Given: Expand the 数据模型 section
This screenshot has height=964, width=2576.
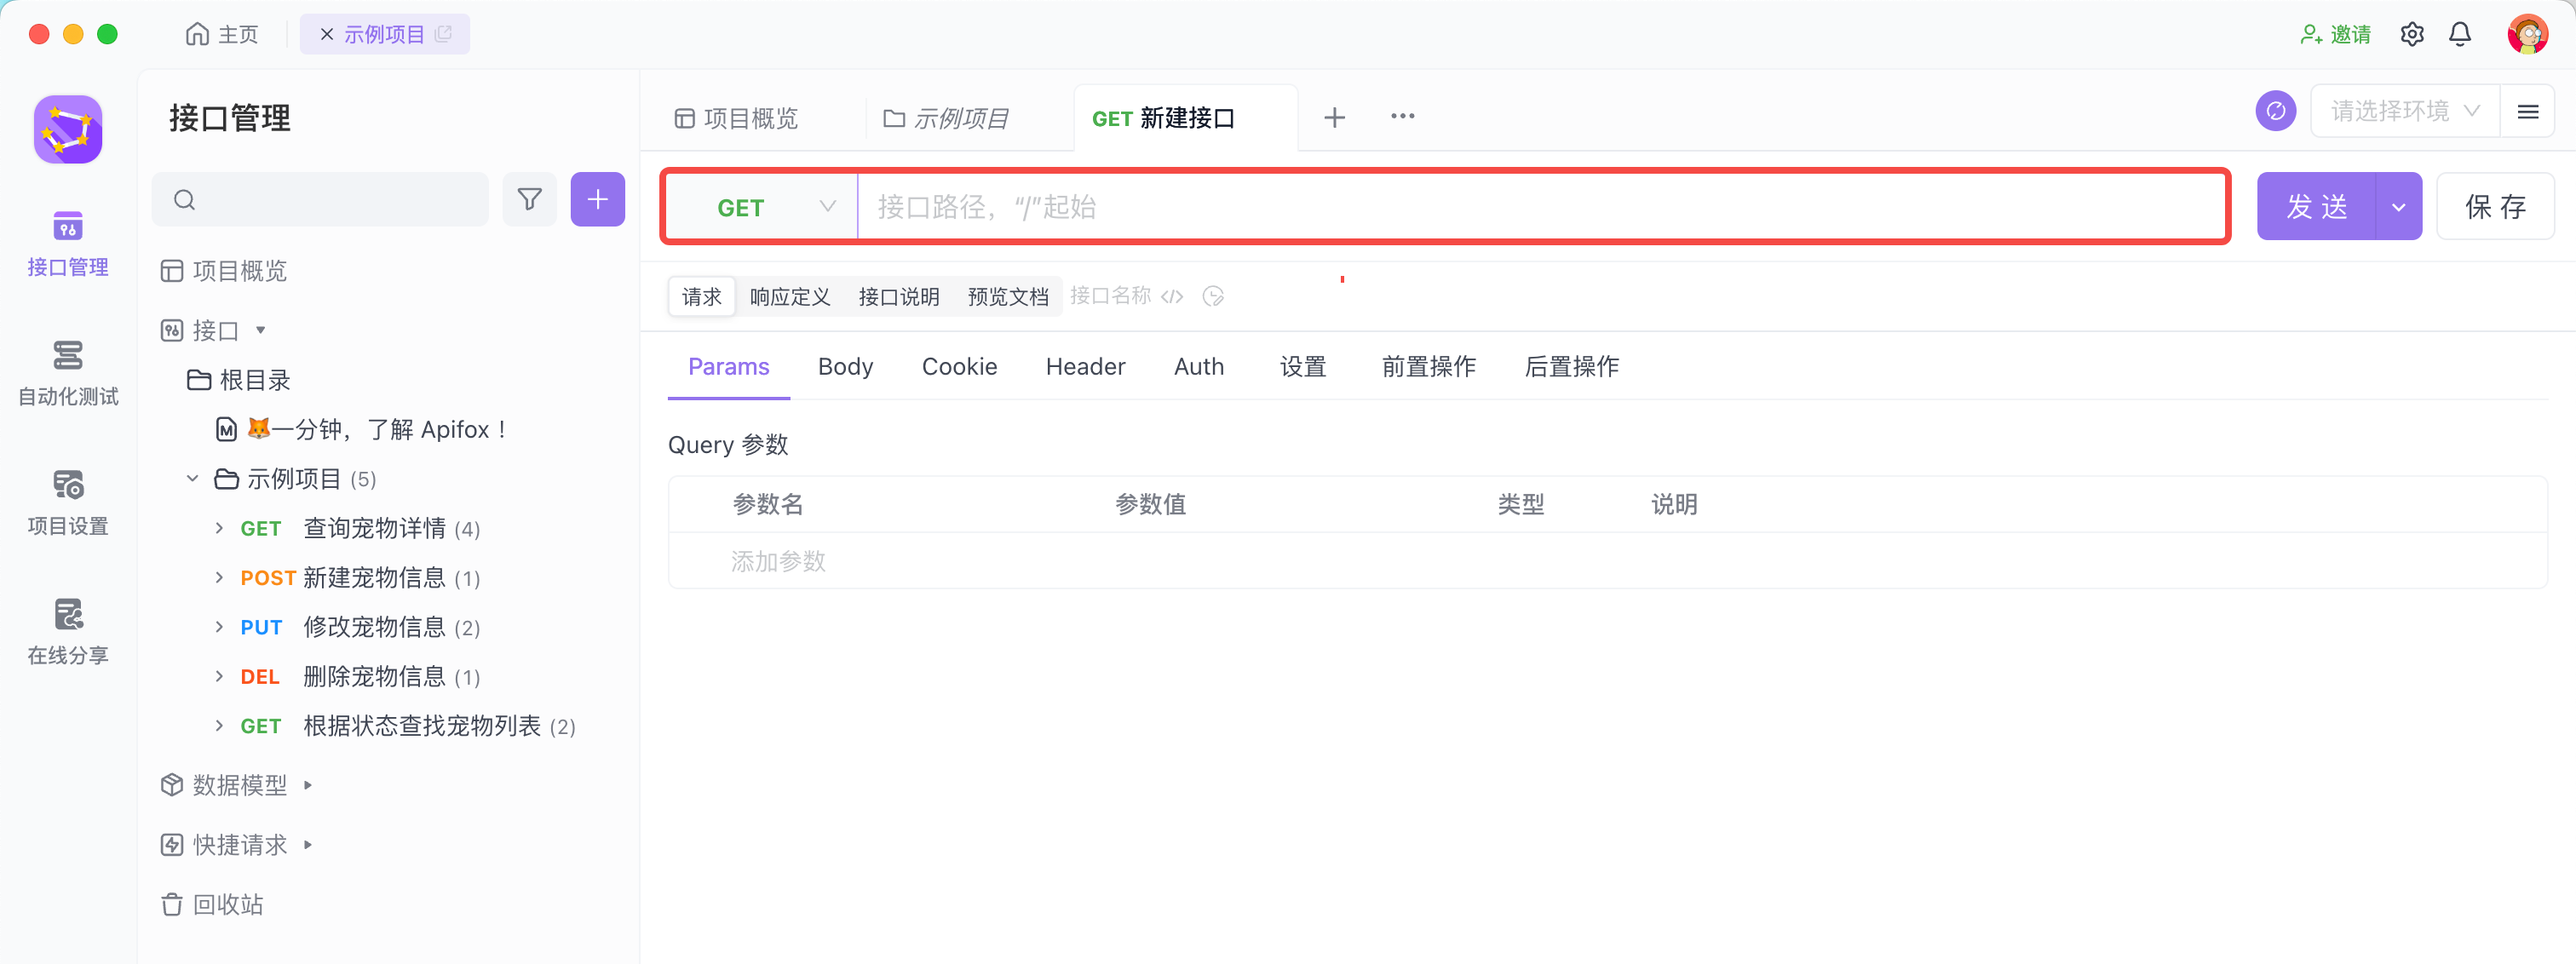Looking at the screenshot, I should click(x=307, y=785).
